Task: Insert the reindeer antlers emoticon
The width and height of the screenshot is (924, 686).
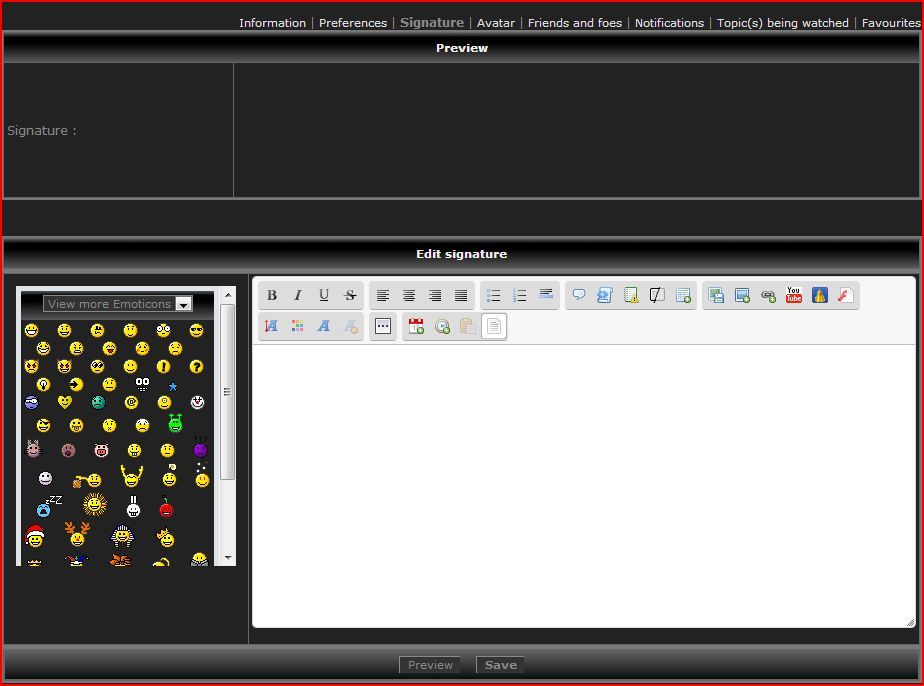Action: [77, 534]
